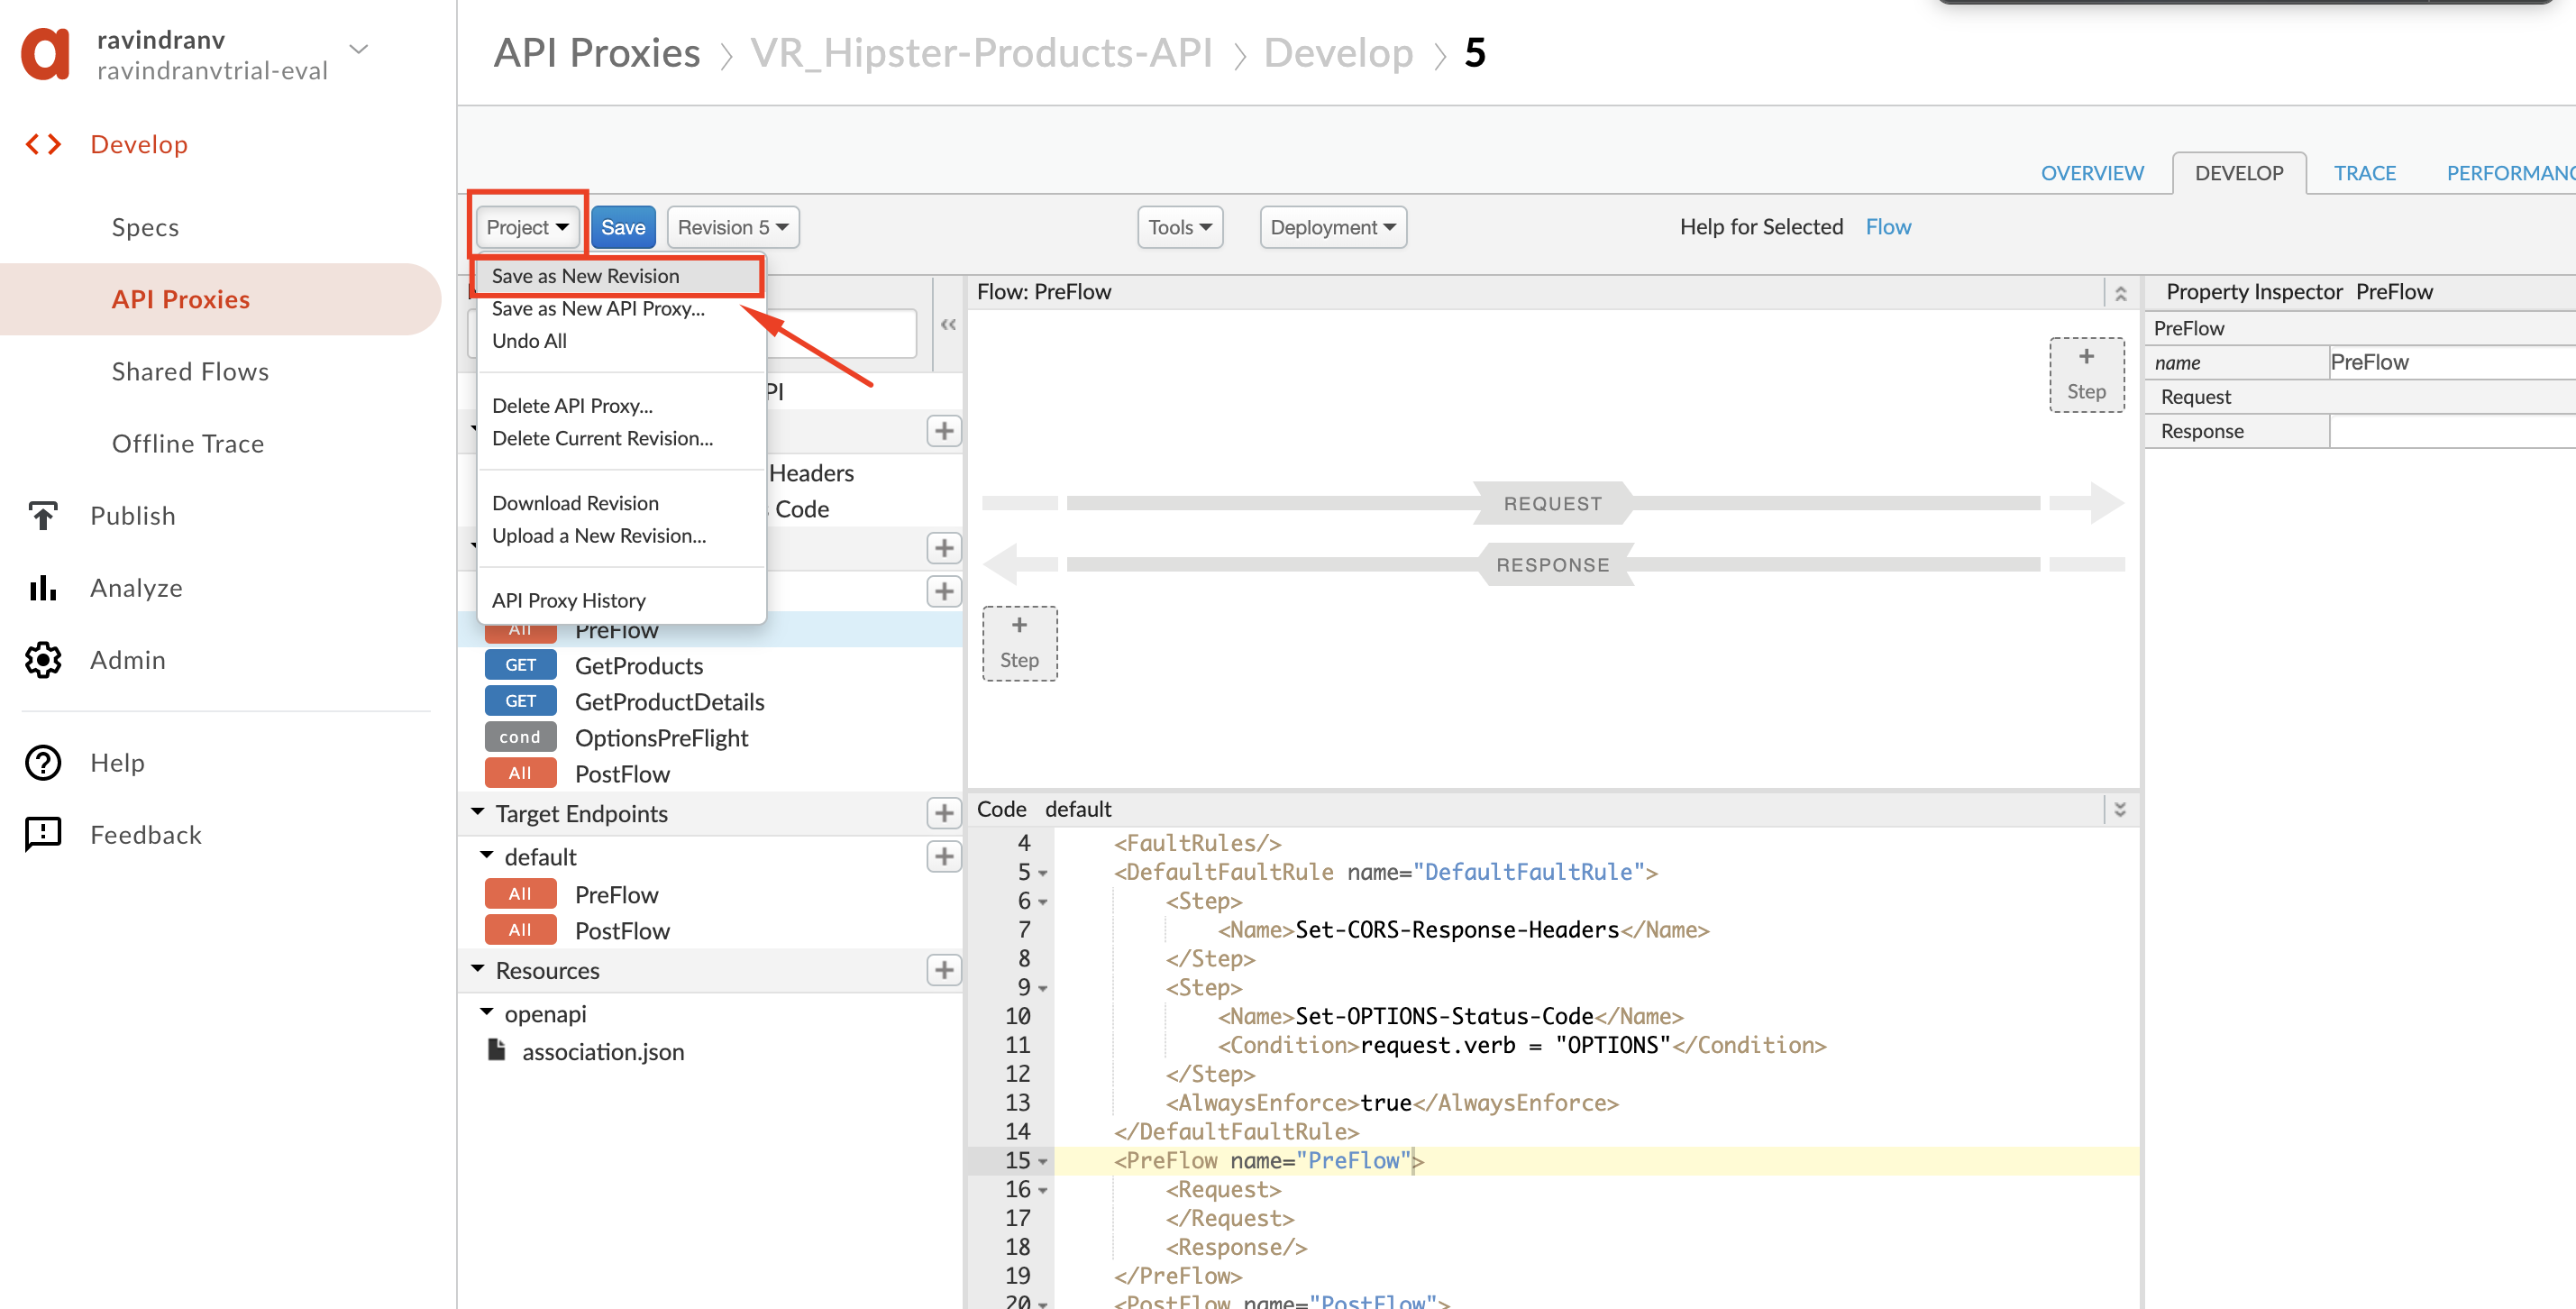Click plus icon right of Headers row
This screenshot has width=2576, height=1309.
[x=943, y=430]
